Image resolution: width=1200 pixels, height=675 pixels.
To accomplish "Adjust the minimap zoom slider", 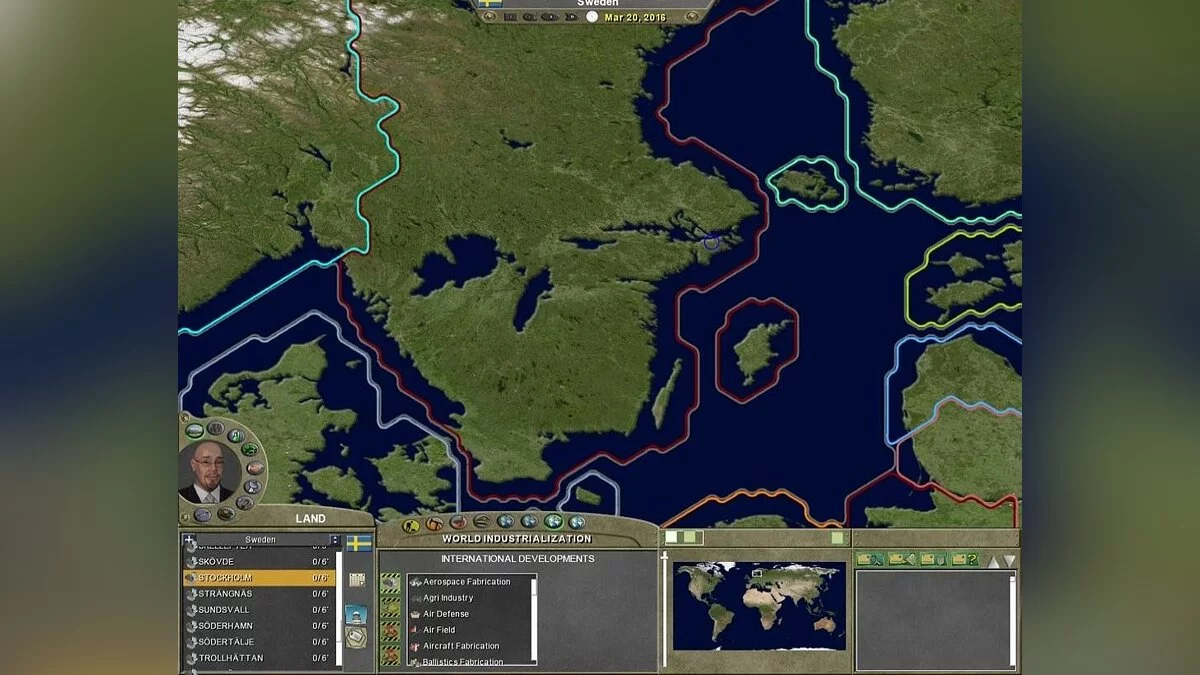I will 664,610.
